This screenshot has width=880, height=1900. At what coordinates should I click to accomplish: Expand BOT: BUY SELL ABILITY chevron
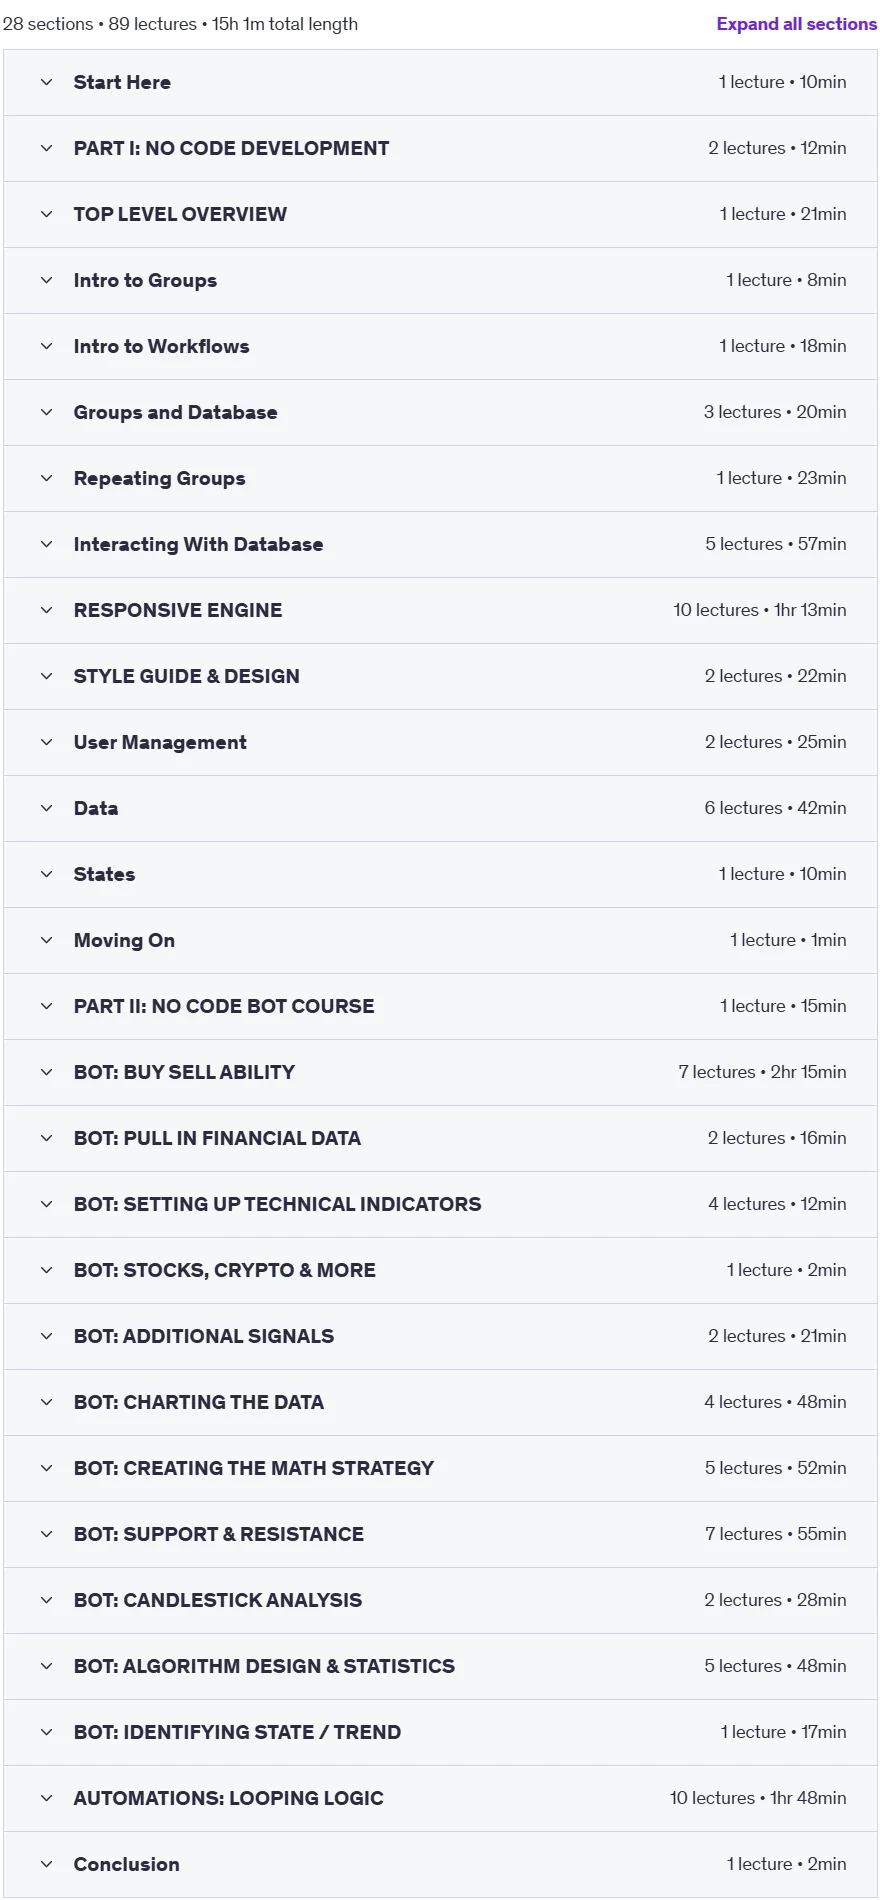(46, 1072)
